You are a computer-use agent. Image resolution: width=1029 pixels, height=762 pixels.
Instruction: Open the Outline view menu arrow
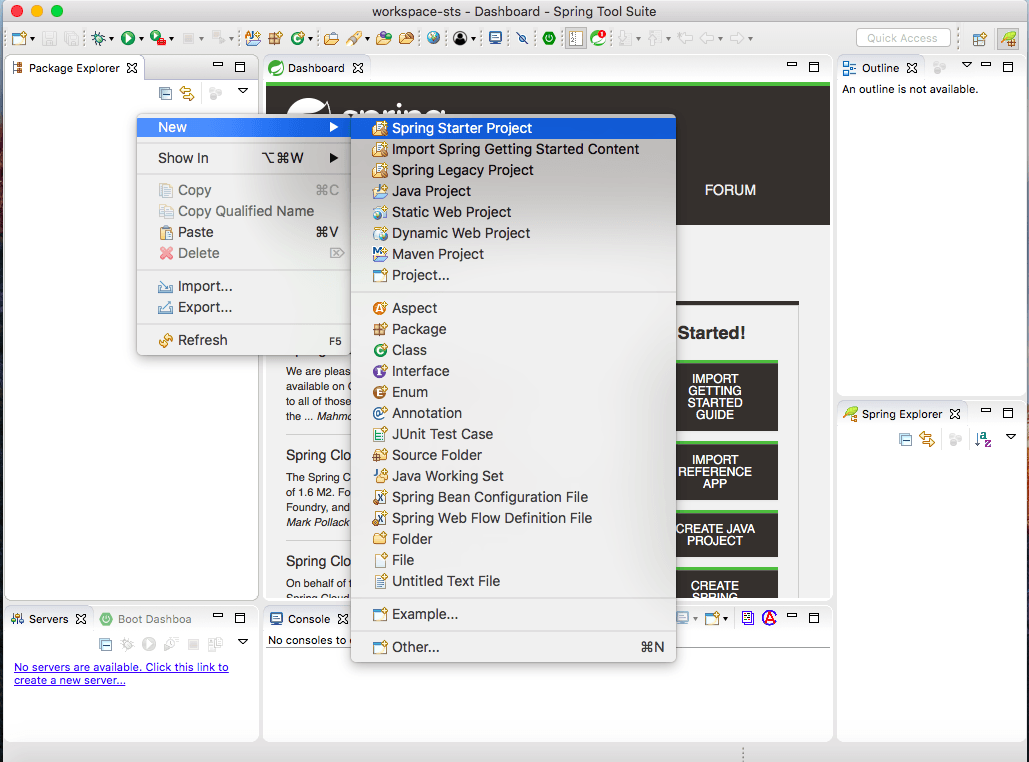pyautogui.click(x=967, y=65)
